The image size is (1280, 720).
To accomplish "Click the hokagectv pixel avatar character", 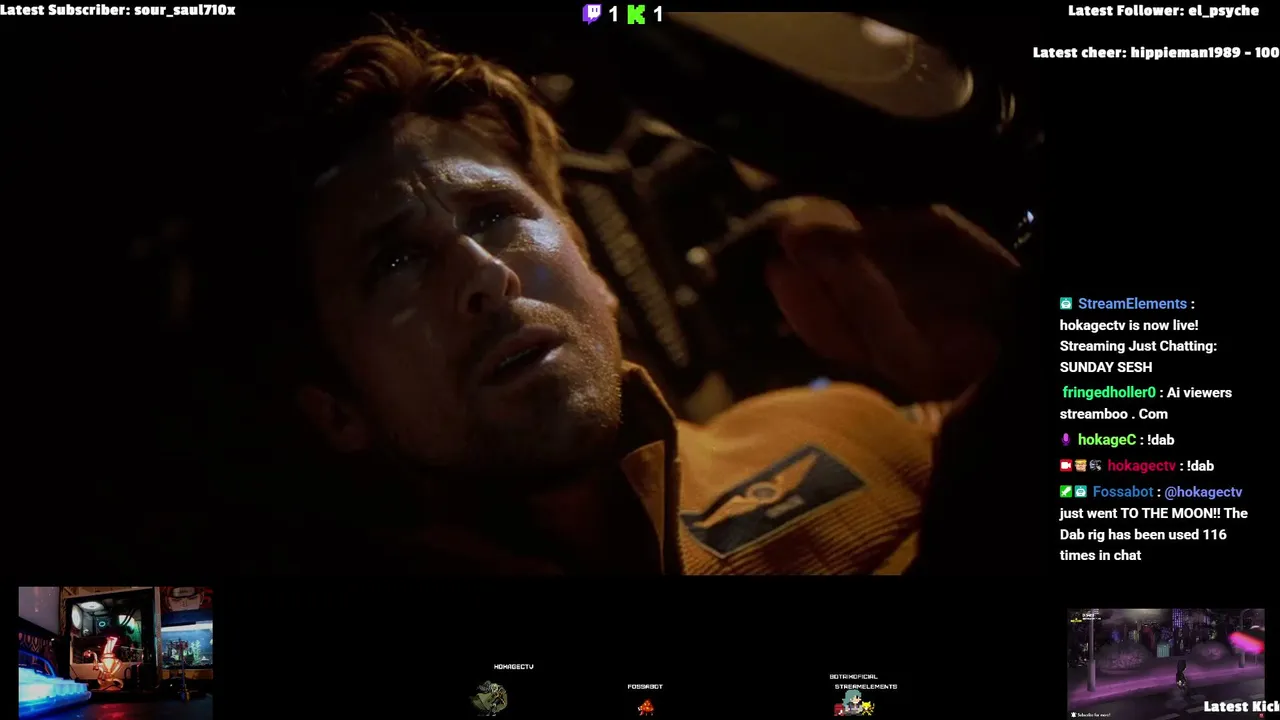I will (490, 697).
